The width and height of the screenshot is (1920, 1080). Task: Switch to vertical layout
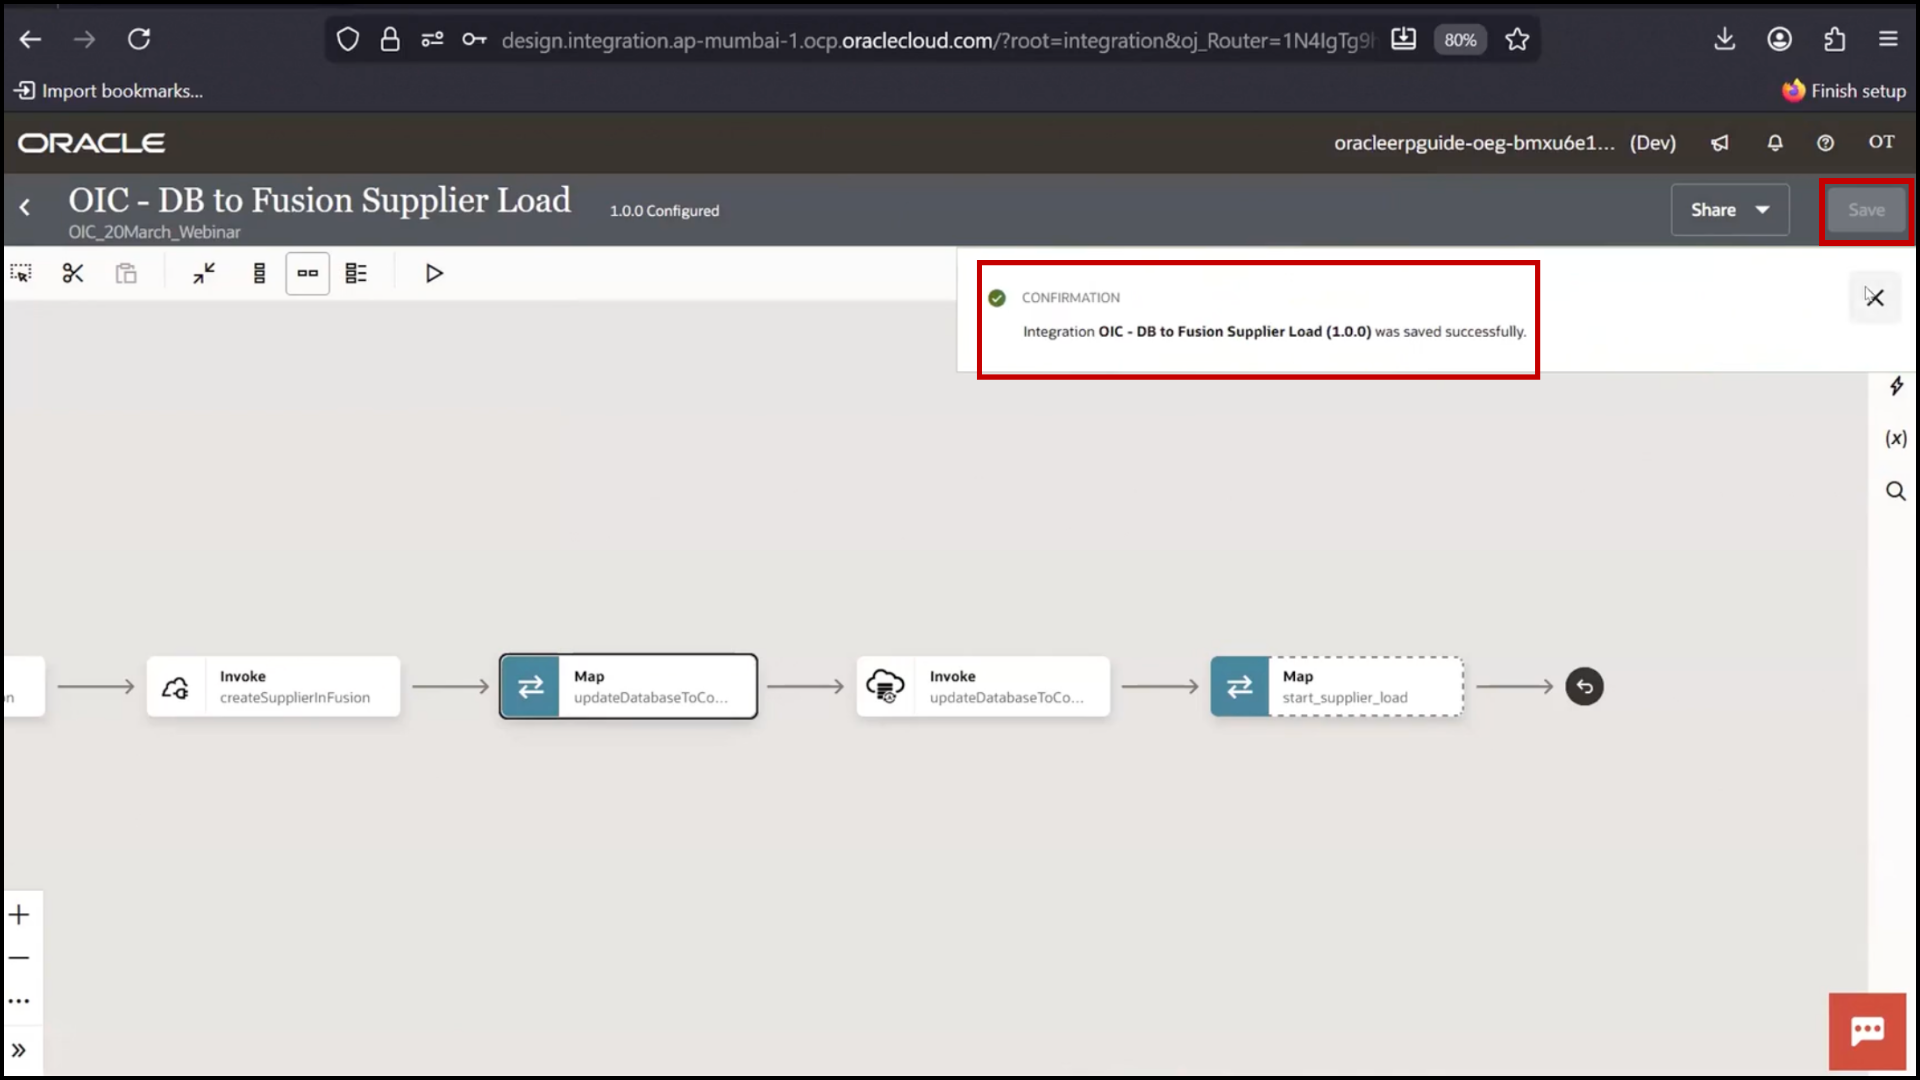pyautogui.click(x=259, y=273)
